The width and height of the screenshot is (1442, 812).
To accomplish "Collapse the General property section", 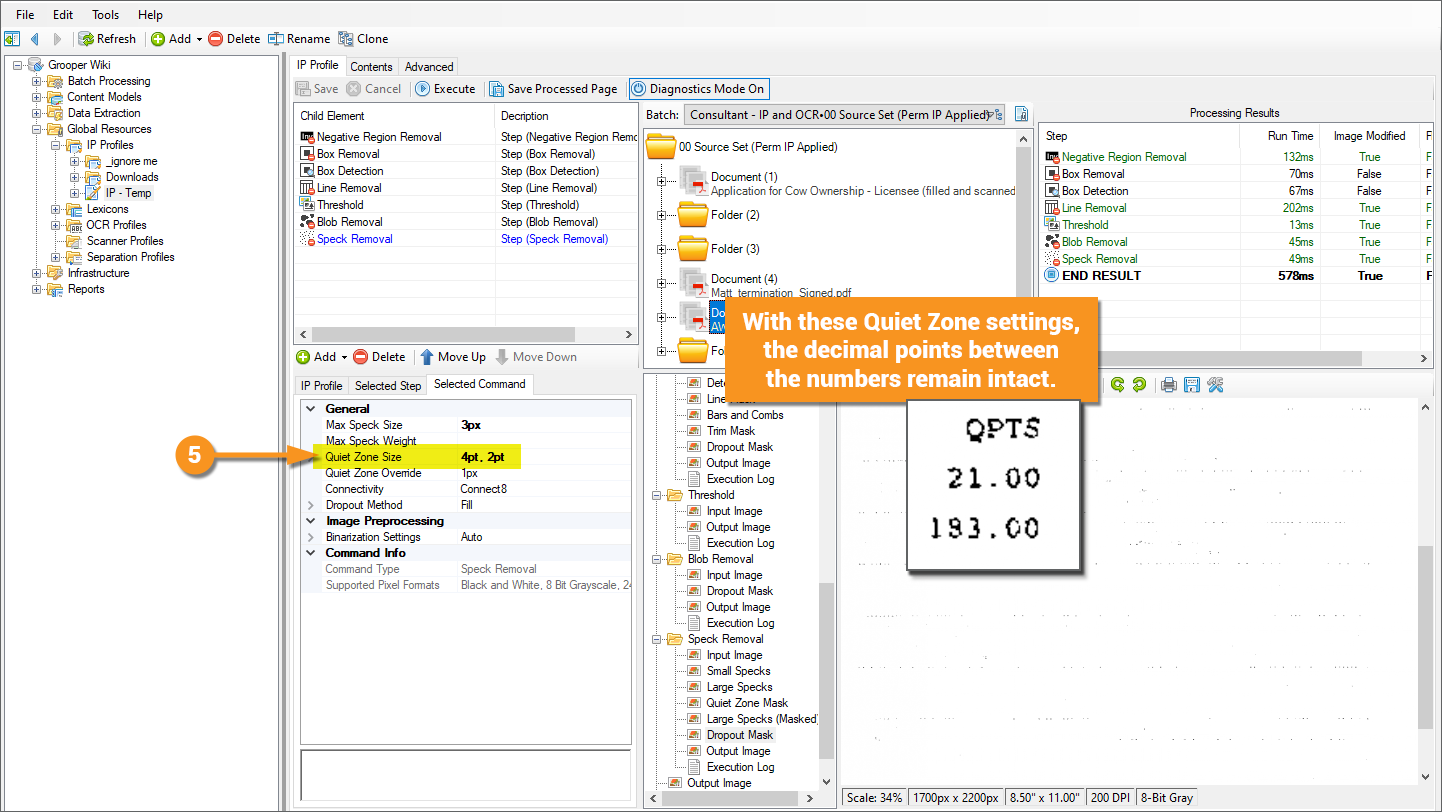I will [x=310, y=409].
